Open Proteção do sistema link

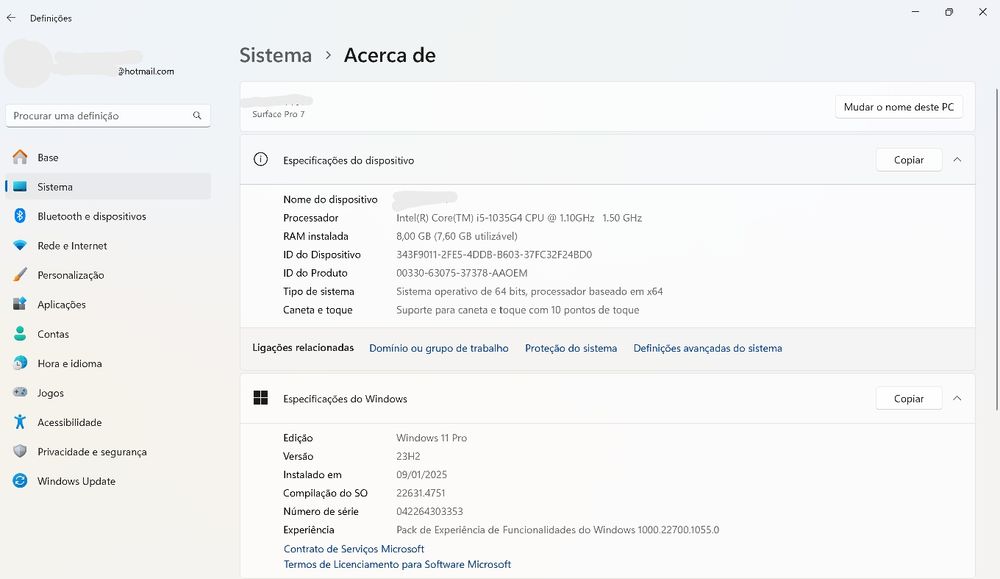571,348
